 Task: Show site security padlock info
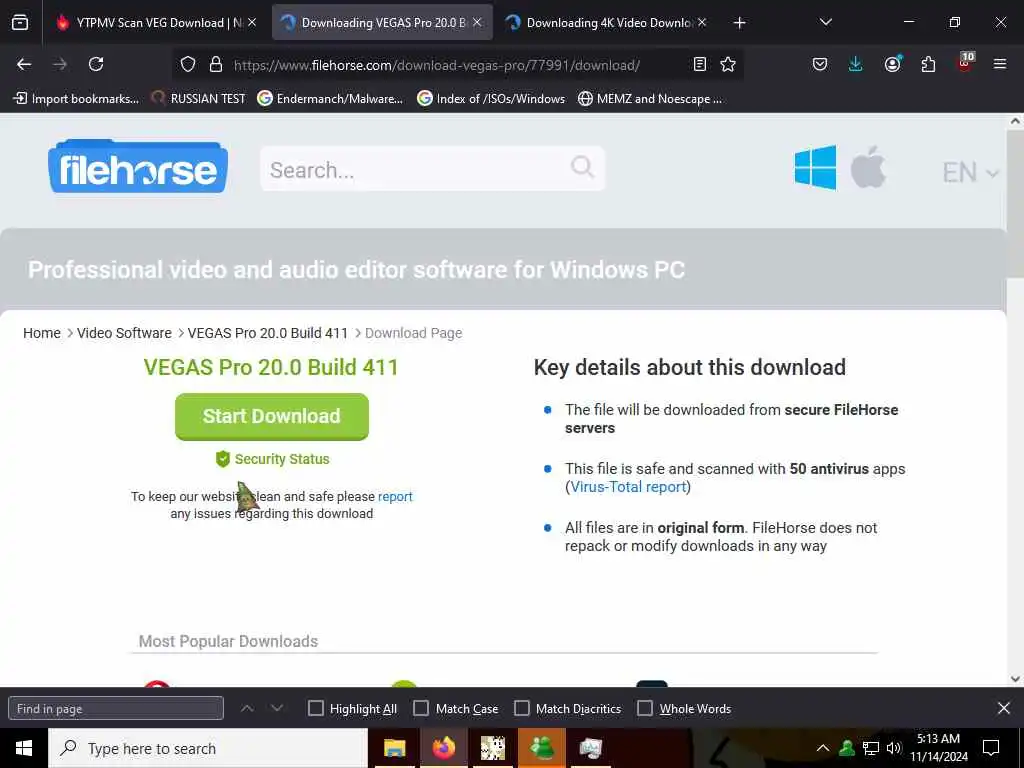pos(216,64)
